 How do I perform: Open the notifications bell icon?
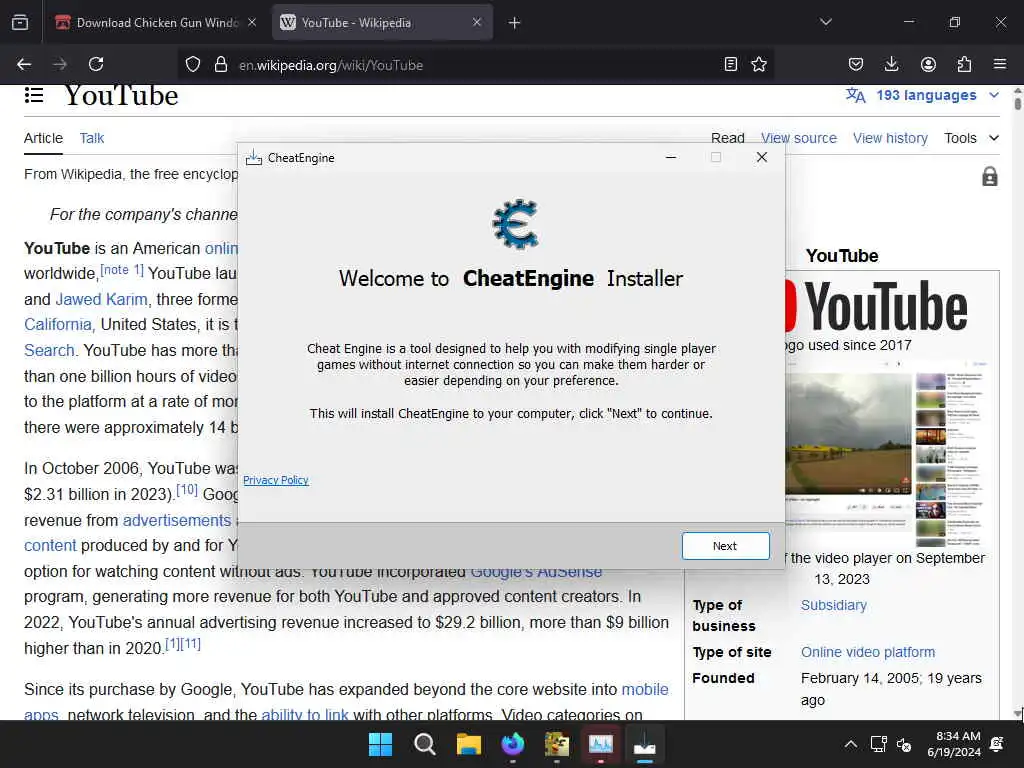click(997, 744)
